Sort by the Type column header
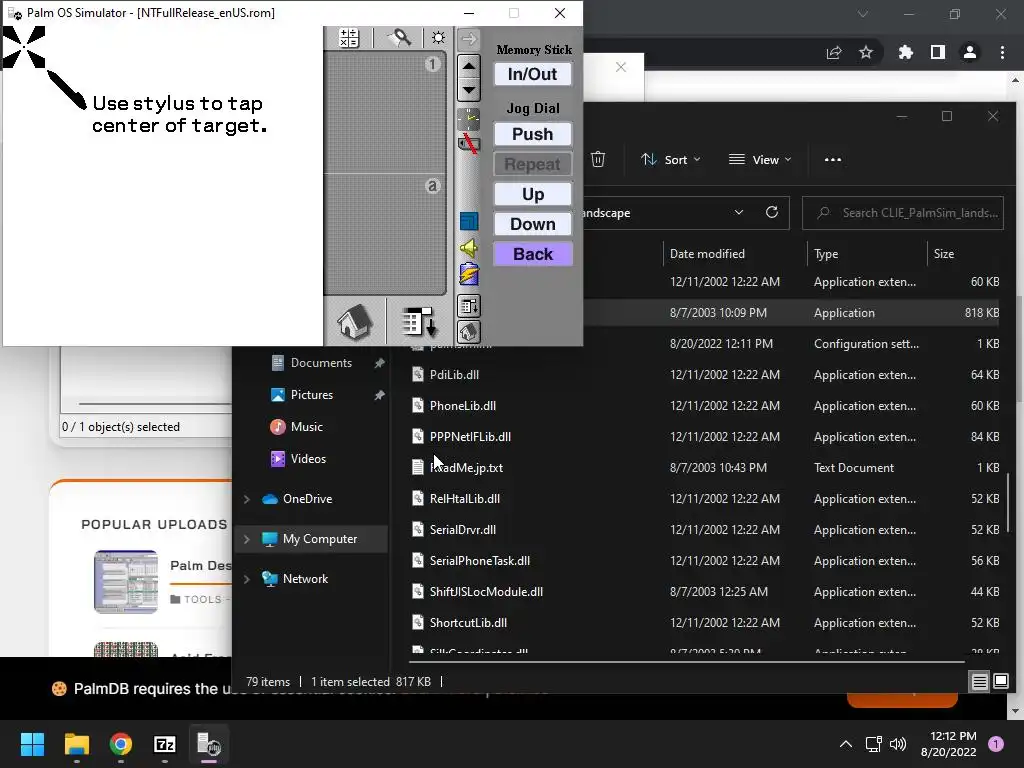Image resolution: width=1024 pixels, height=768 pixels. 826,253
